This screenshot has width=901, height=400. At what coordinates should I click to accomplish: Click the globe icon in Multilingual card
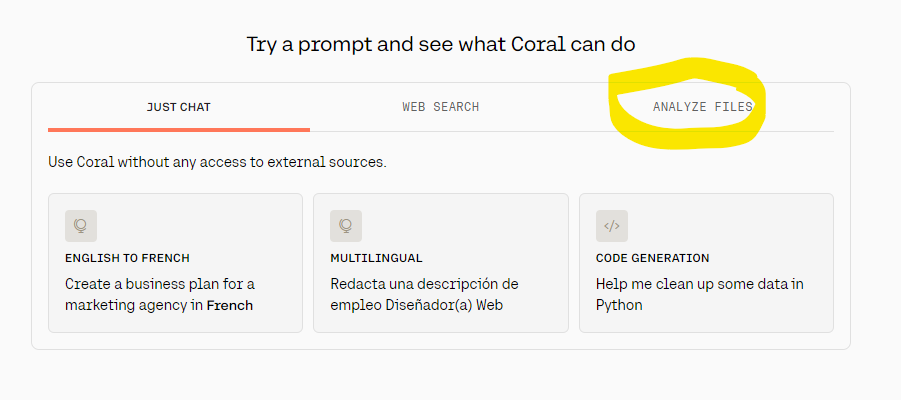pyautogui.click(x=346, y=226)
